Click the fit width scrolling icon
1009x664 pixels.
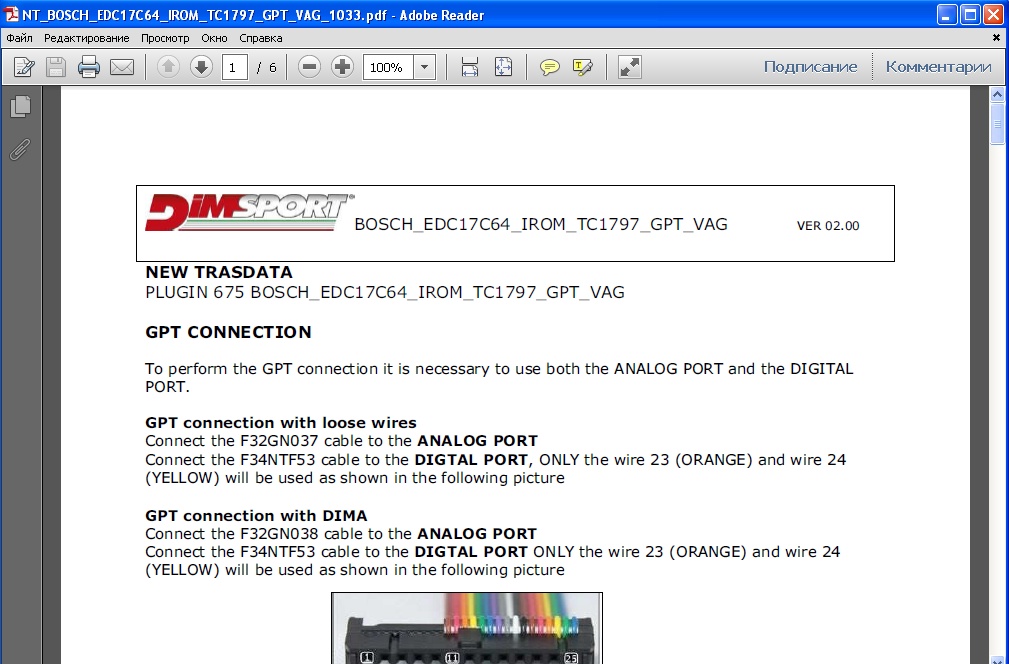(x=470, y=67)
